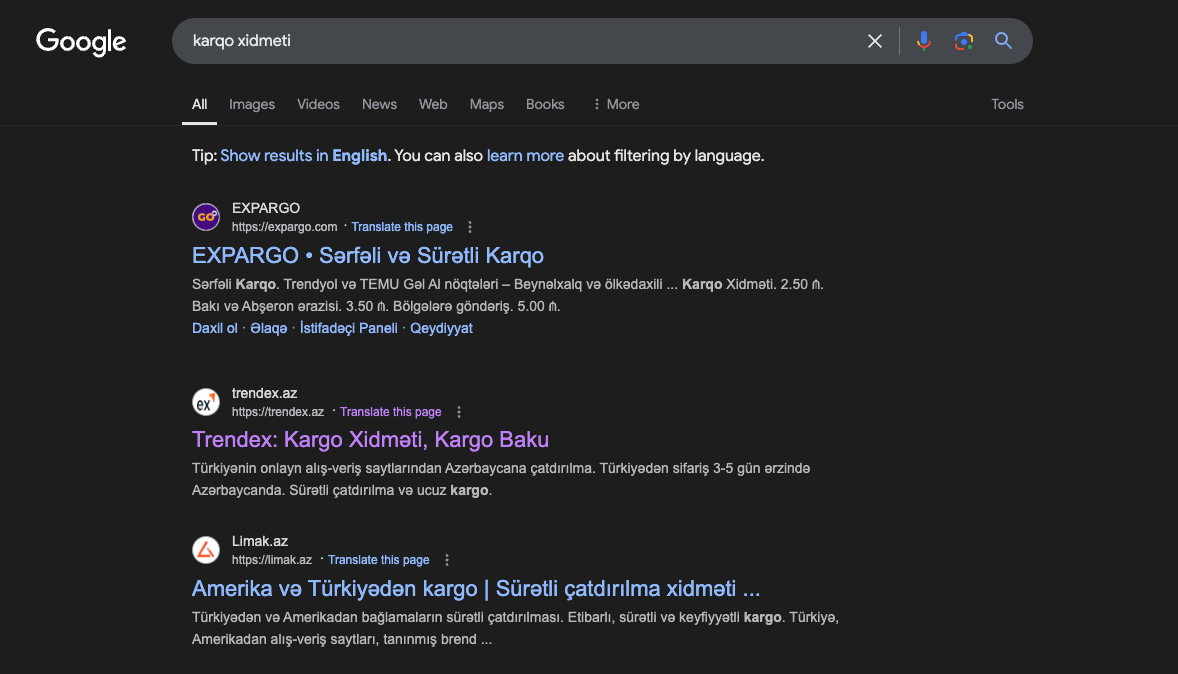Open the Tools filter options

(1007, 104)
